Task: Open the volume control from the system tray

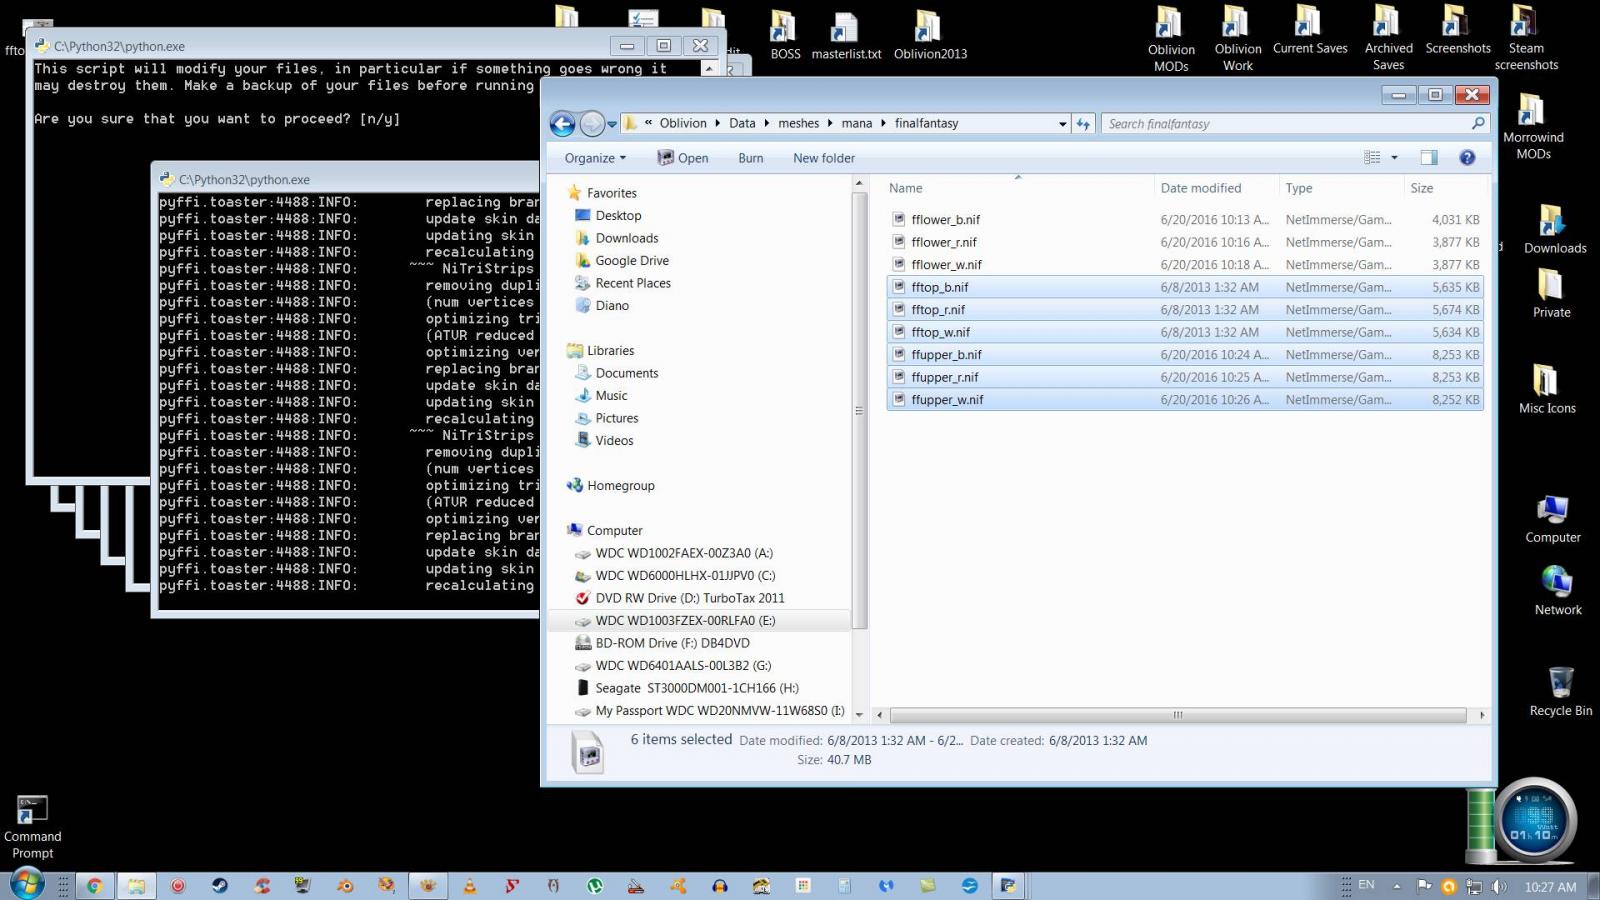Action: pos(1500,885)
